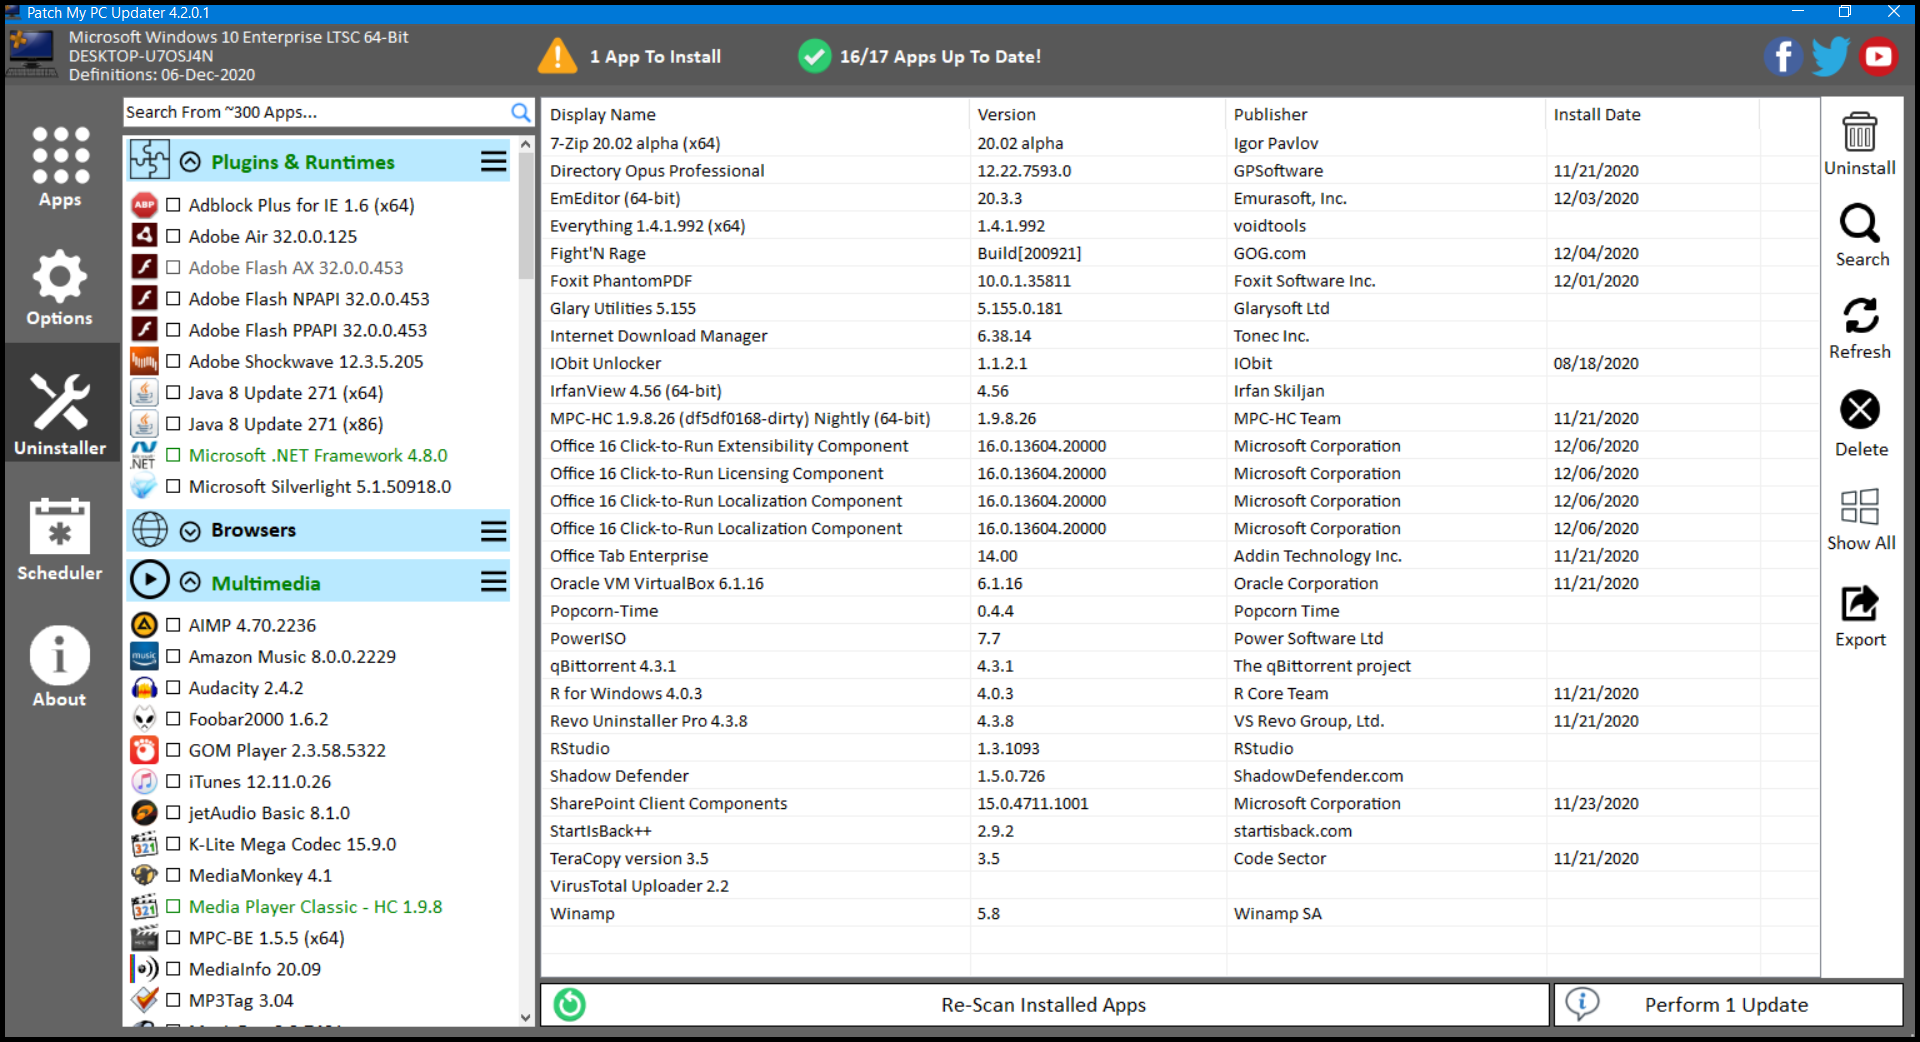This screenshot has height=1042, width=1920.
Task: Click the Multimedia play circle icon
Action: [150, 580]
